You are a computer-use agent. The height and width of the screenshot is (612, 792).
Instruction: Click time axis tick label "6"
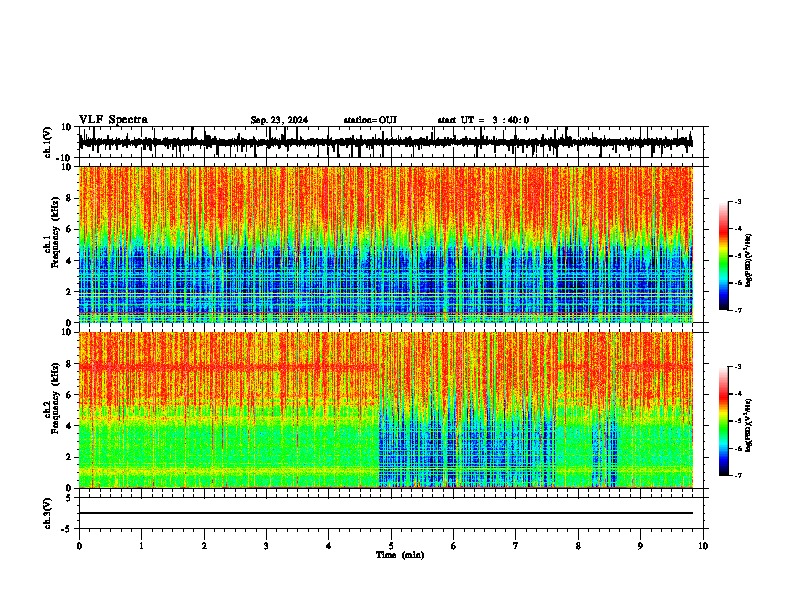(x=454, y=546)
